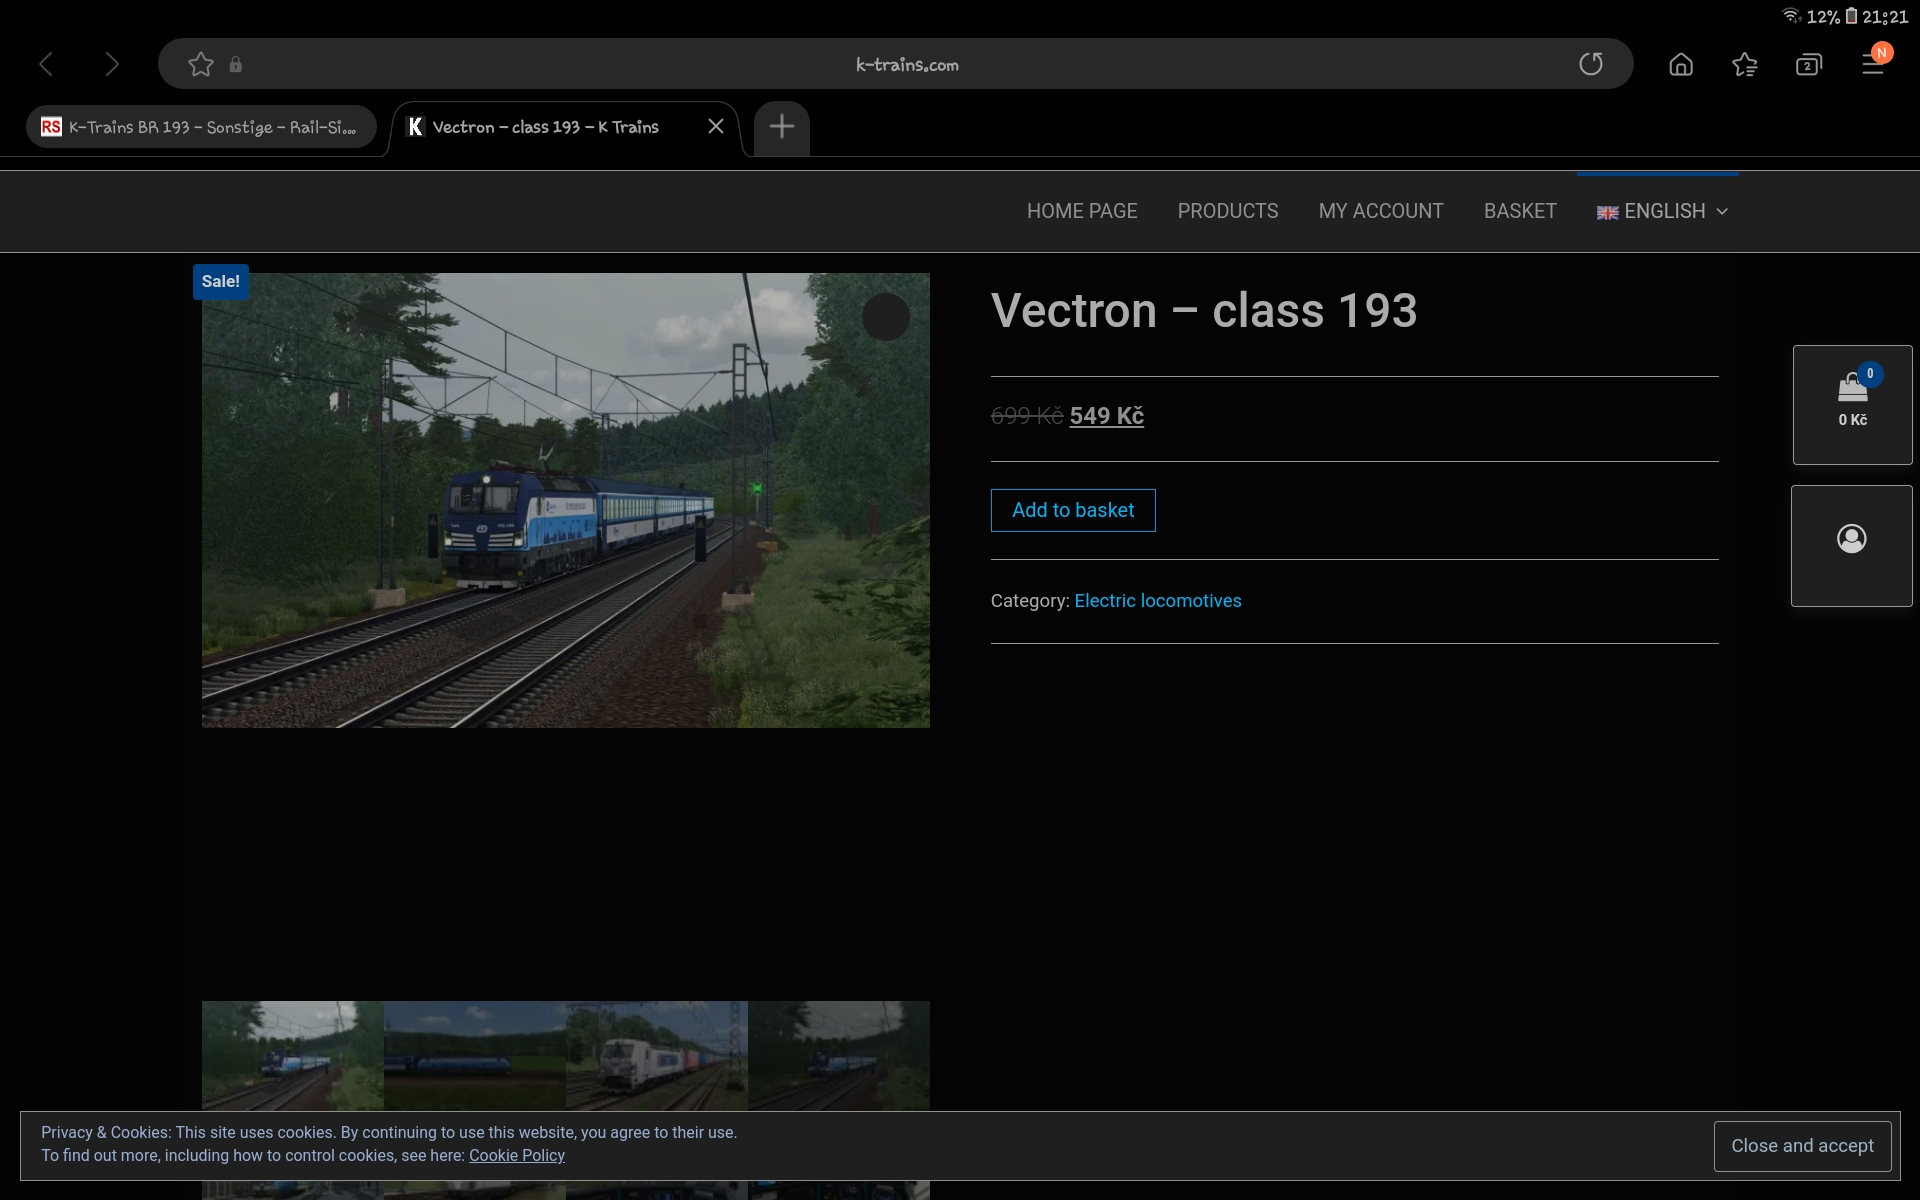This screenshot has height=1200, width=1920.
Task: Expand the ENGLISH language dropdown
Action: click(x=1662, y=211)
